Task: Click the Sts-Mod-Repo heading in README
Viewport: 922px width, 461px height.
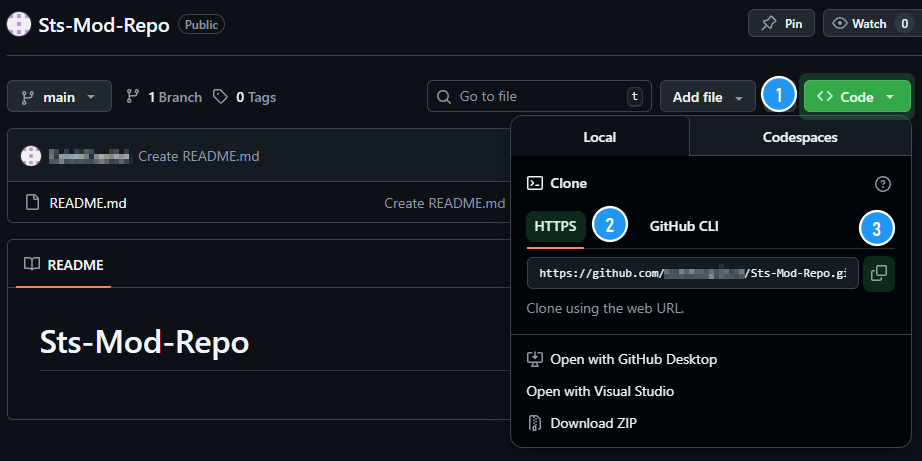Action: [x=145, y=342]
